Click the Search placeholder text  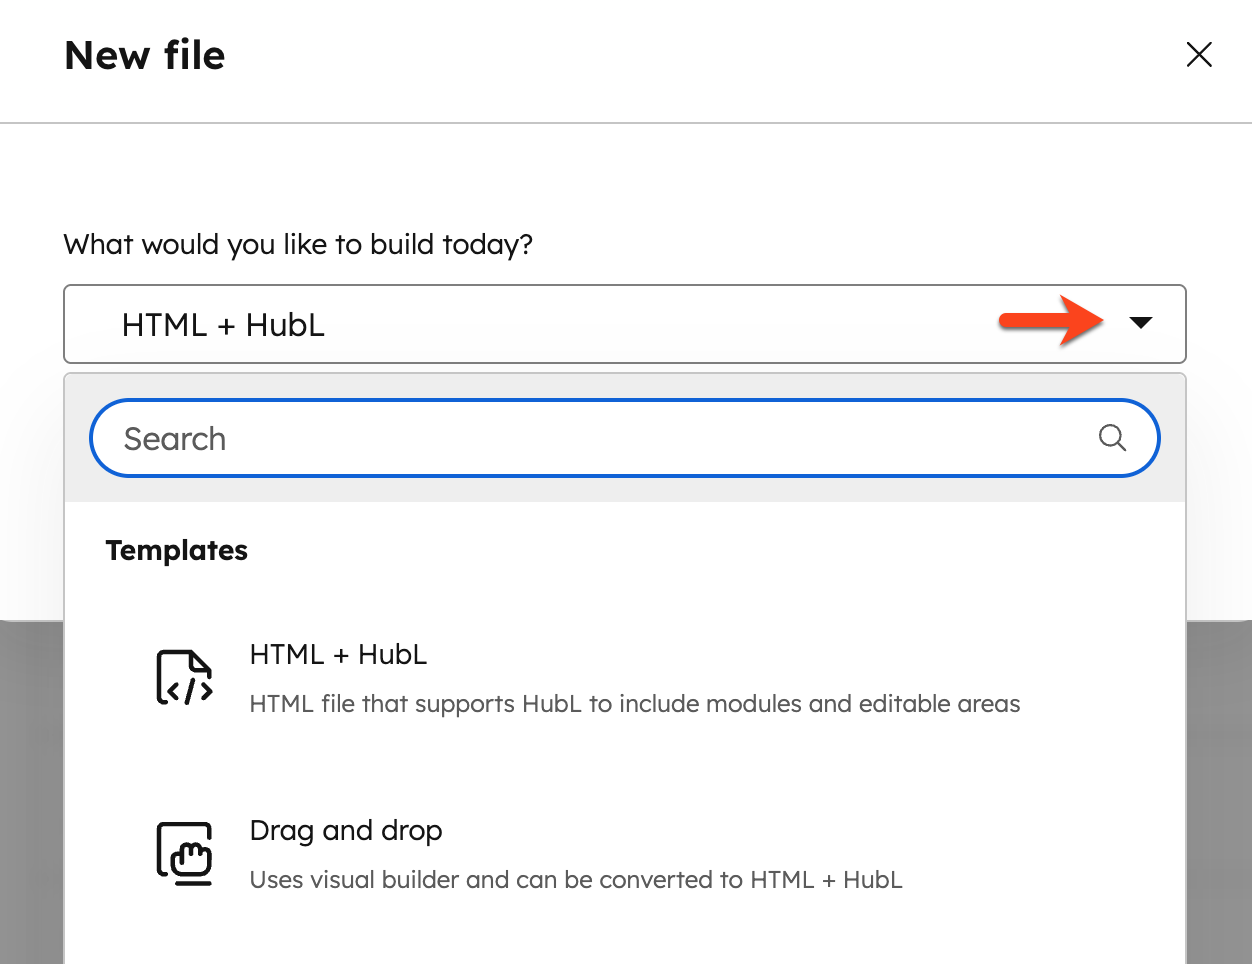(x=175, y=438)
